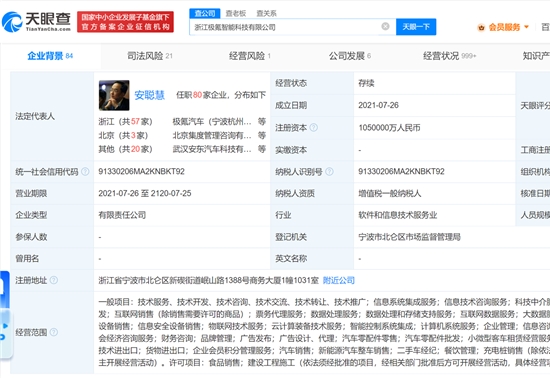Viewport: 550px width, 378px height.
Task: Click the 浙江（共57家） region count
Action: (x=126, y=122)
